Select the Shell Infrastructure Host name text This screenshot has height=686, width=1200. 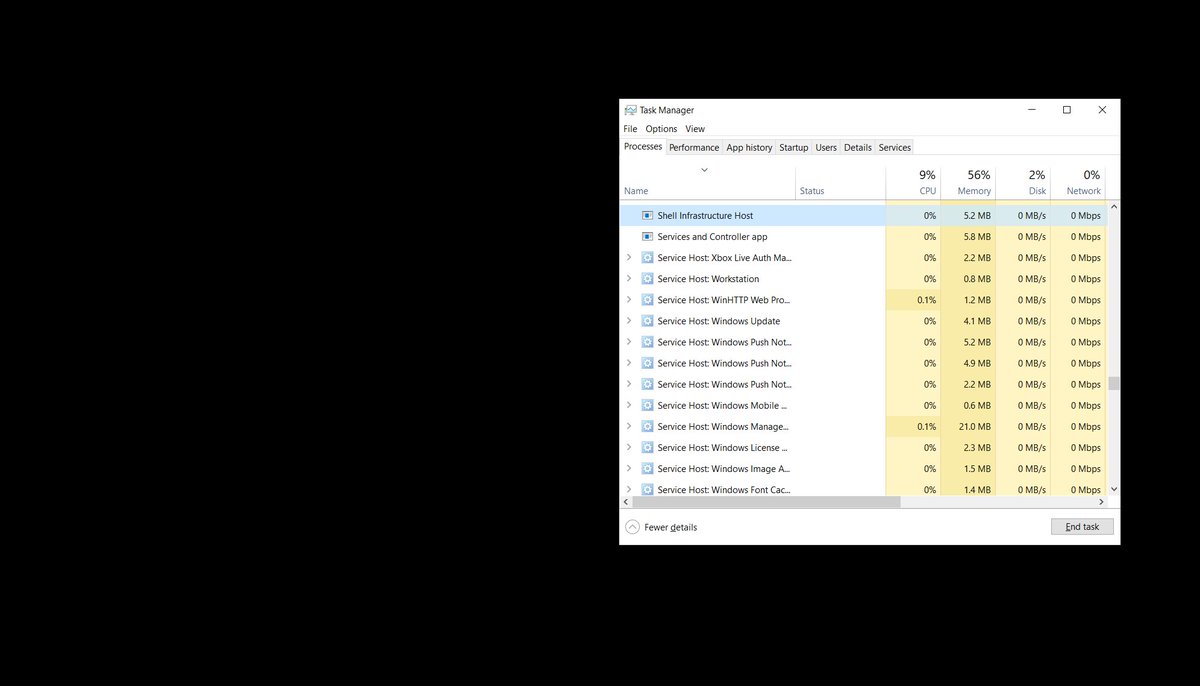point(705,216)
